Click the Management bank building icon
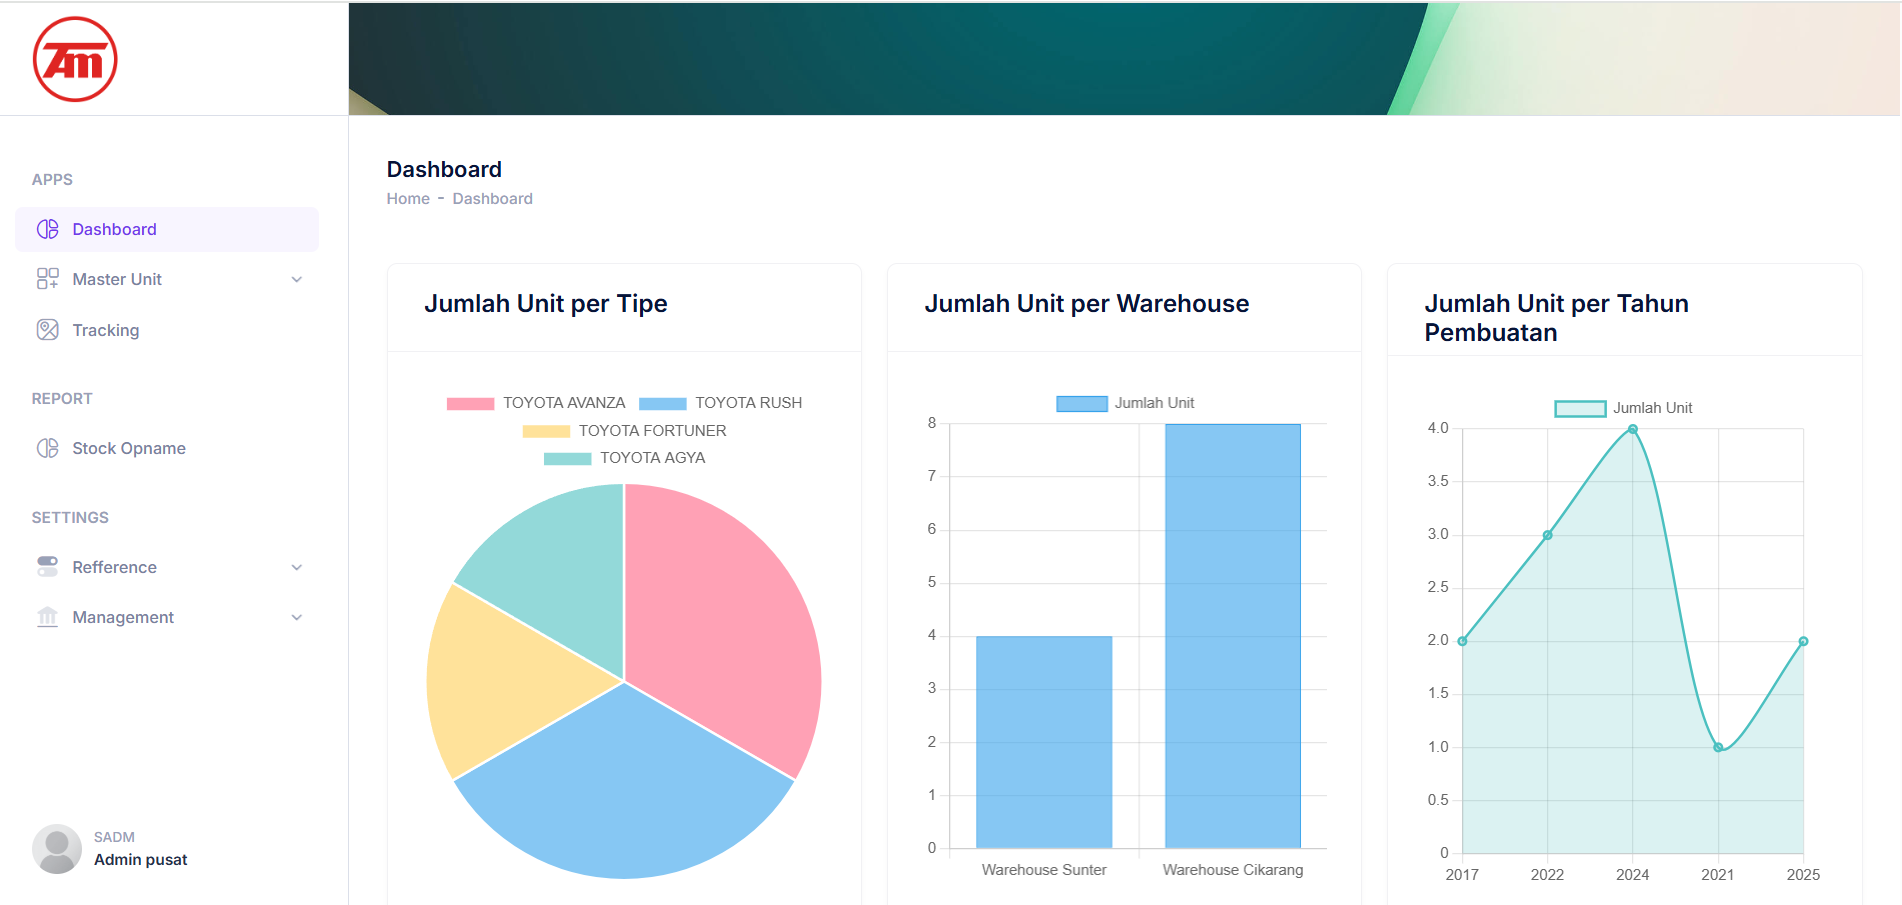1902x905 pixels. tap(48, 617)
